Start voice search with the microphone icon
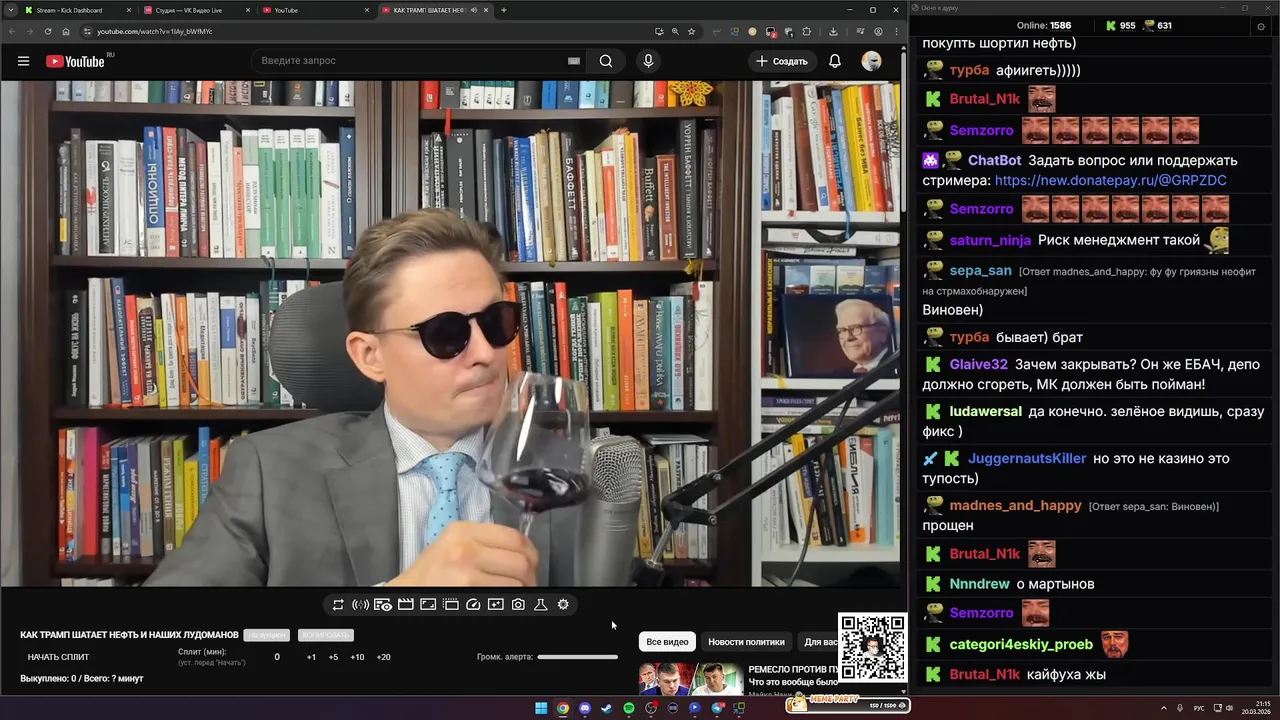Screen dimensions: 1280x720 pos(648,61)
